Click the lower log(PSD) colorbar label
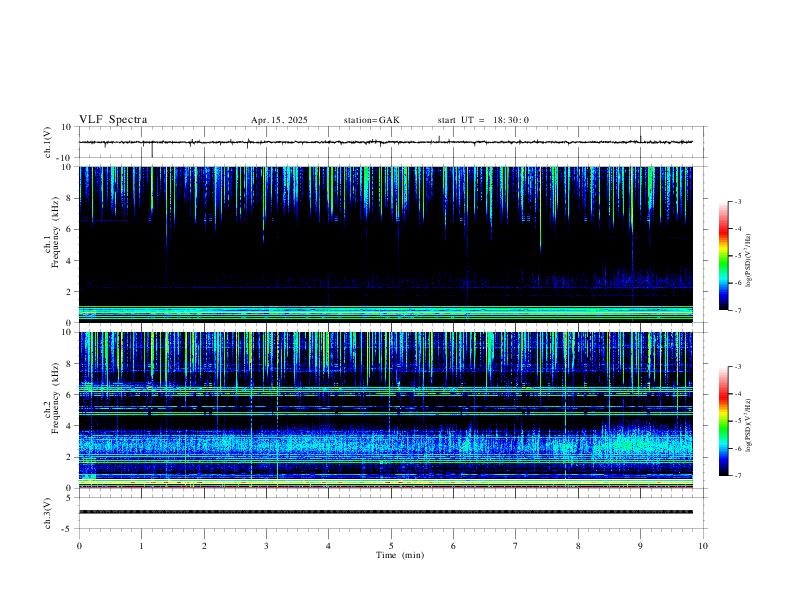 tap(749, 425)
